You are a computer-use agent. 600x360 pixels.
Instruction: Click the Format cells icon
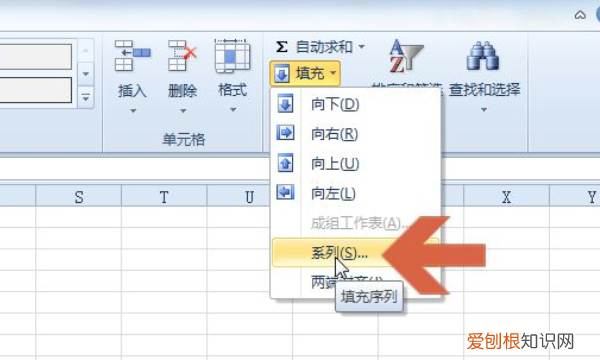(232, 56)
